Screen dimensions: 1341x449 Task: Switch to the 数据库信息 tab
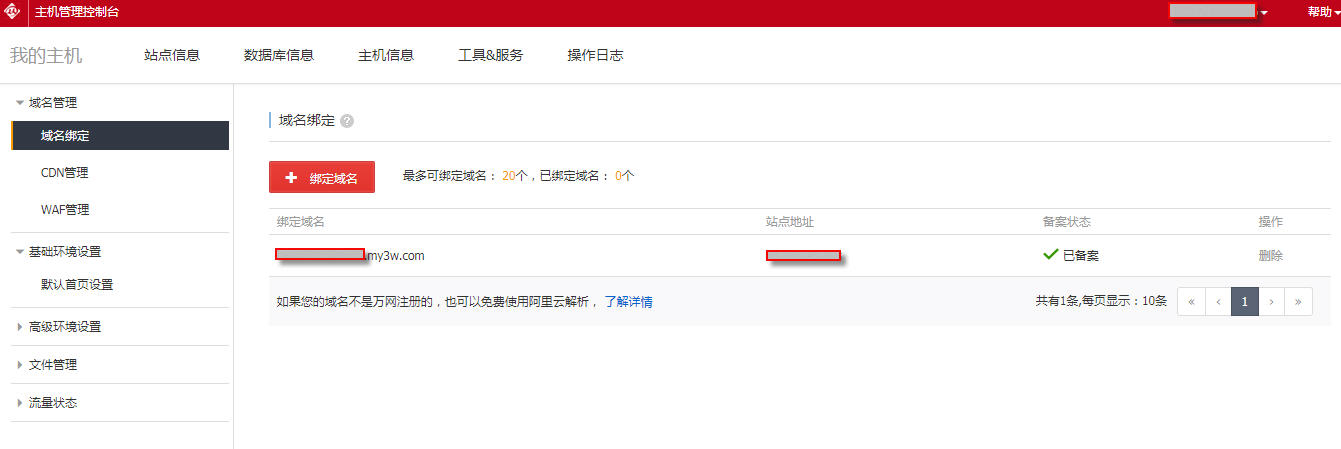(279, 55)
